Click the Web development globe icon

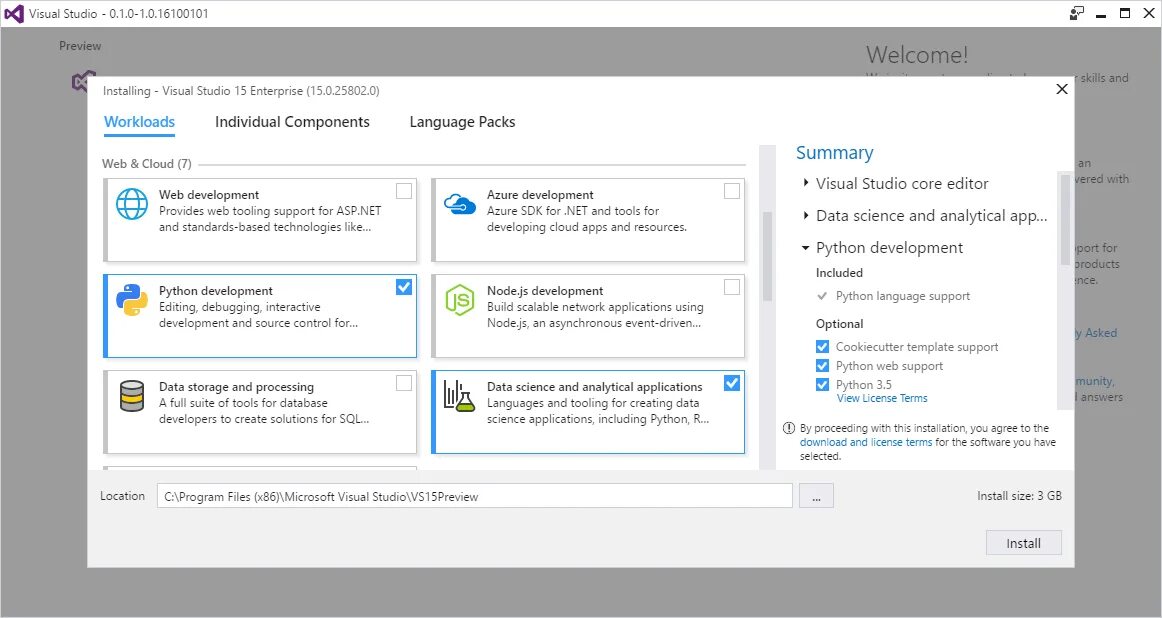coord(132,205)
